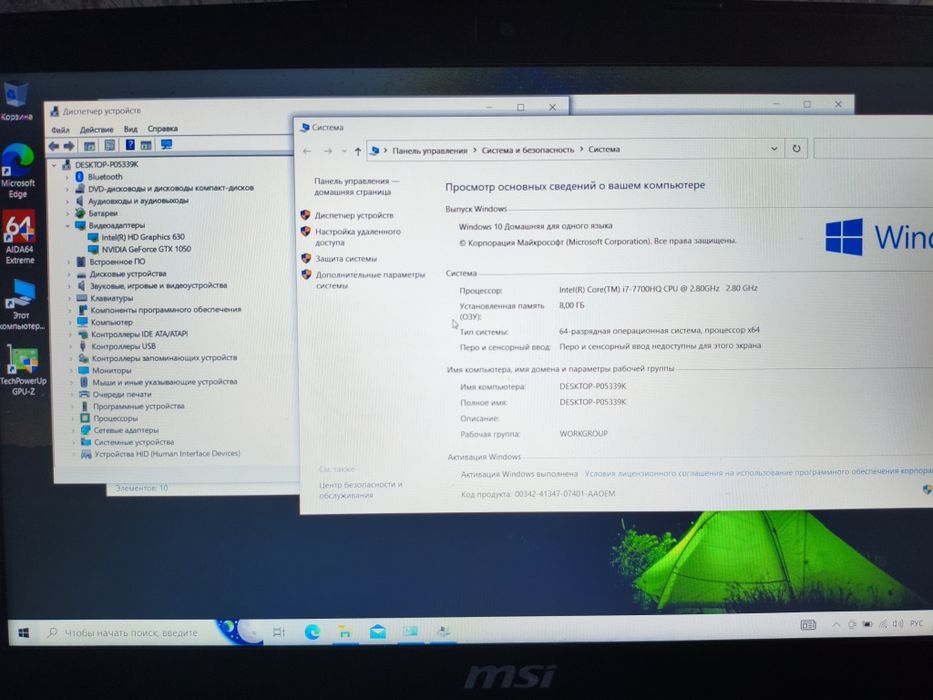Open the Справка menu in Device Manager
The width and height of the screenshot is (933, 700).
162,128
